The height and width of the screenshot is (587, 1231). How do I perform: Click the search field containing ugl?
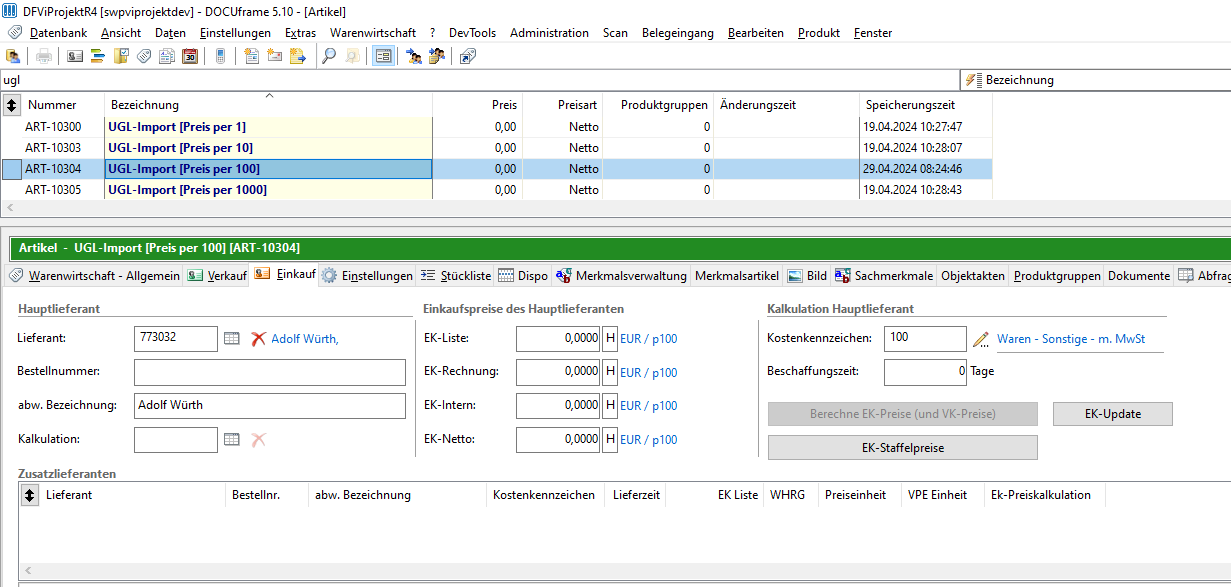click(x=480, y=80)
